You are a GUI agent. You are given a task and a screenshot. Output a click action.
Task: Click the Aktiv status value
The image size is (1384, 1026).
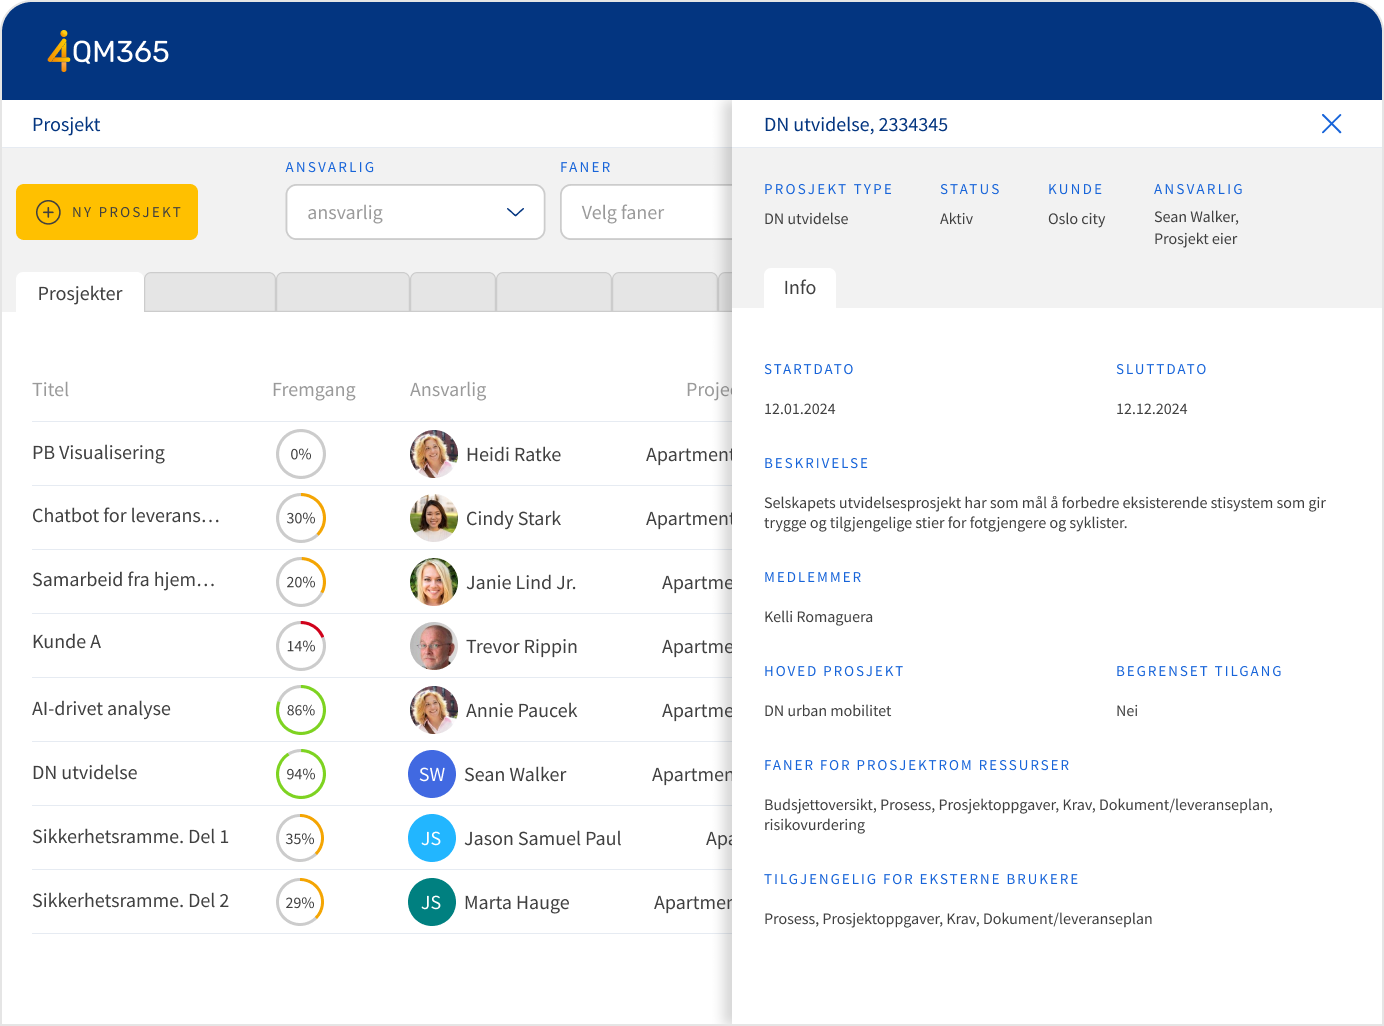pos(956,218)
